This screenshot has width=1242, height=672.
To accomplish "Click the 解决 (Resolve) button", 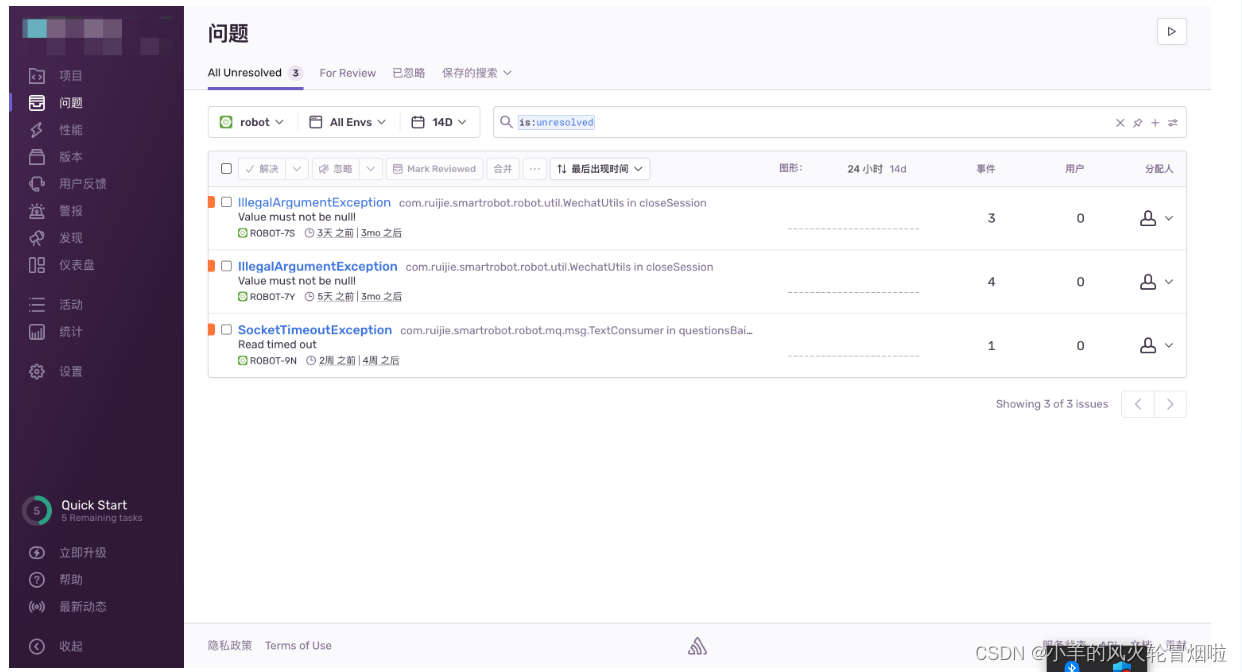I will tap(262, 169).
